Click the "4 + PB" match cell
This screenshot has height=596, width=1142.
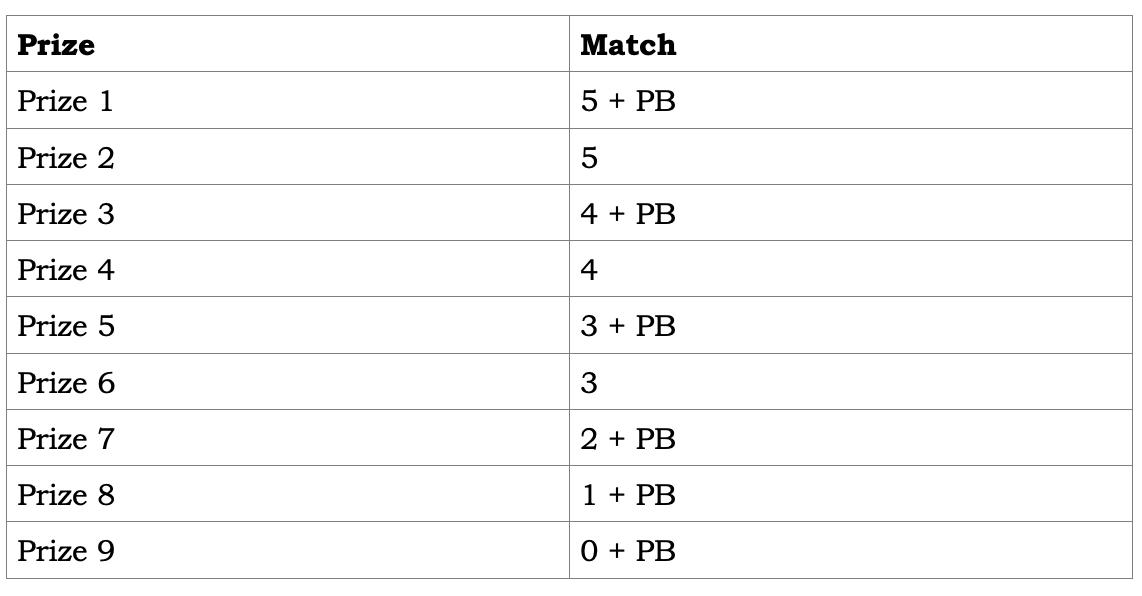click(x=627, y=214)
